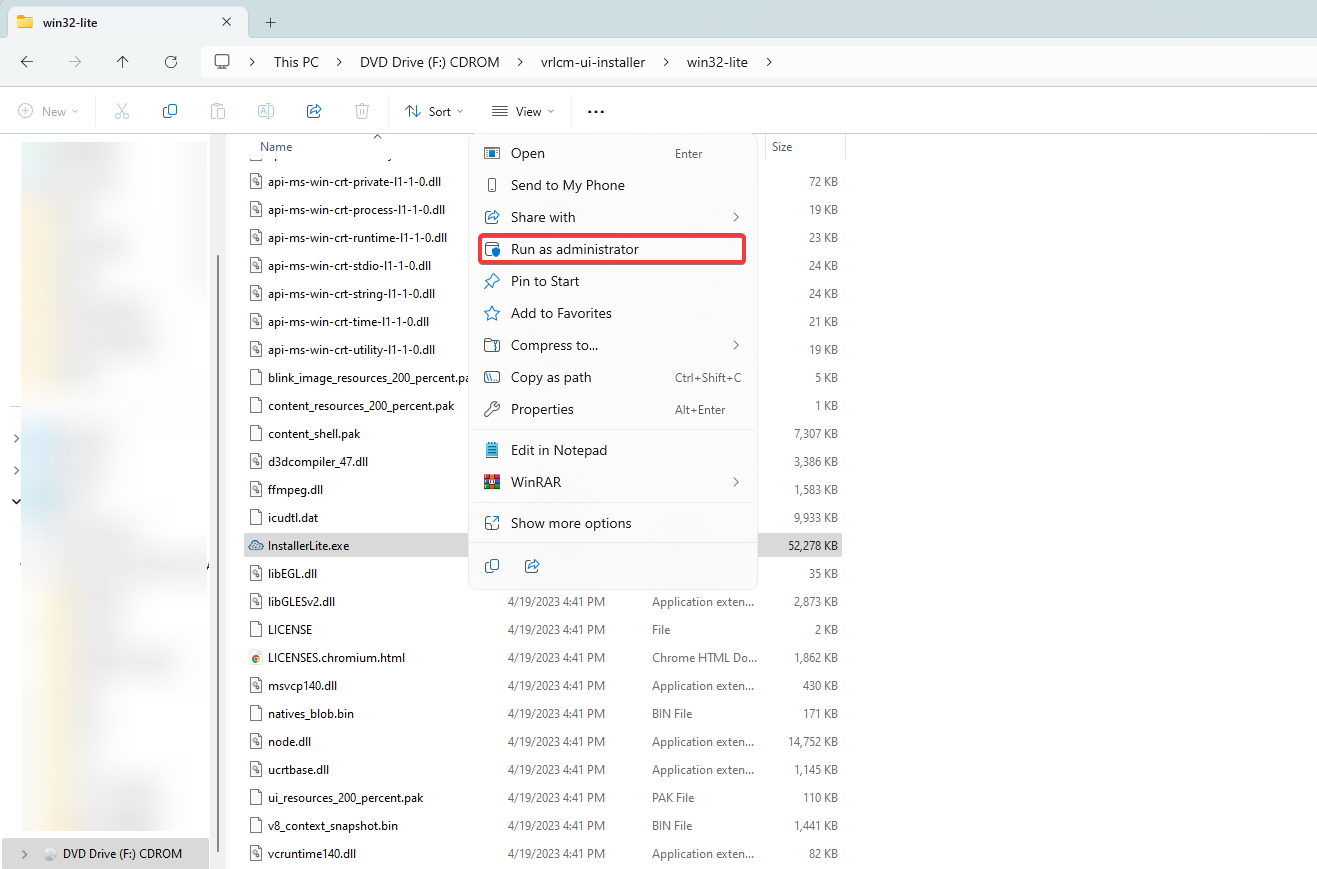Open Properties from context menu
The height and width of the screenshot is (869, 1317).
pos(613,409)
